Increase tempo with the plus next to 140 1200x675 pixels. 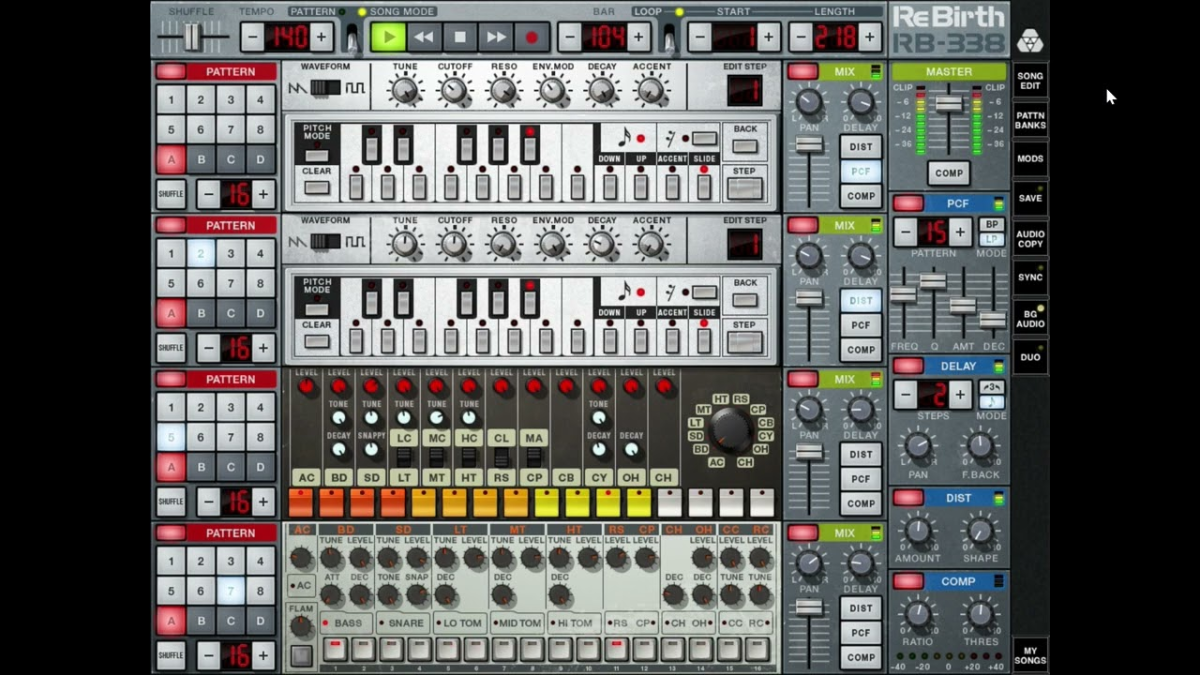pyautogui.click(x=321, y=38)
